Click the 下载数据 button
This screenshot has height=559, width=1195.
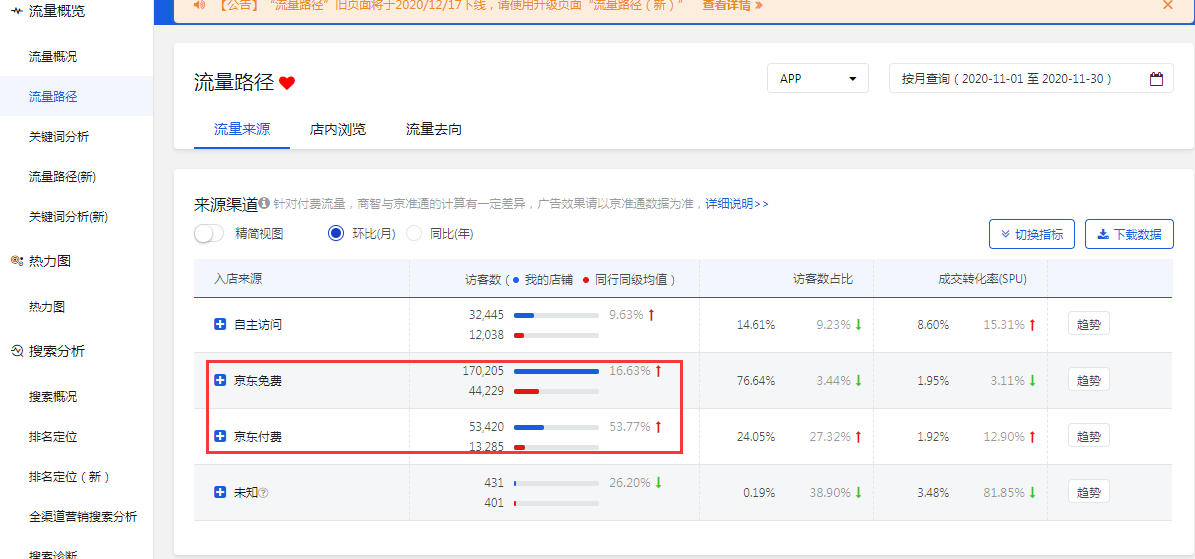1129,234
